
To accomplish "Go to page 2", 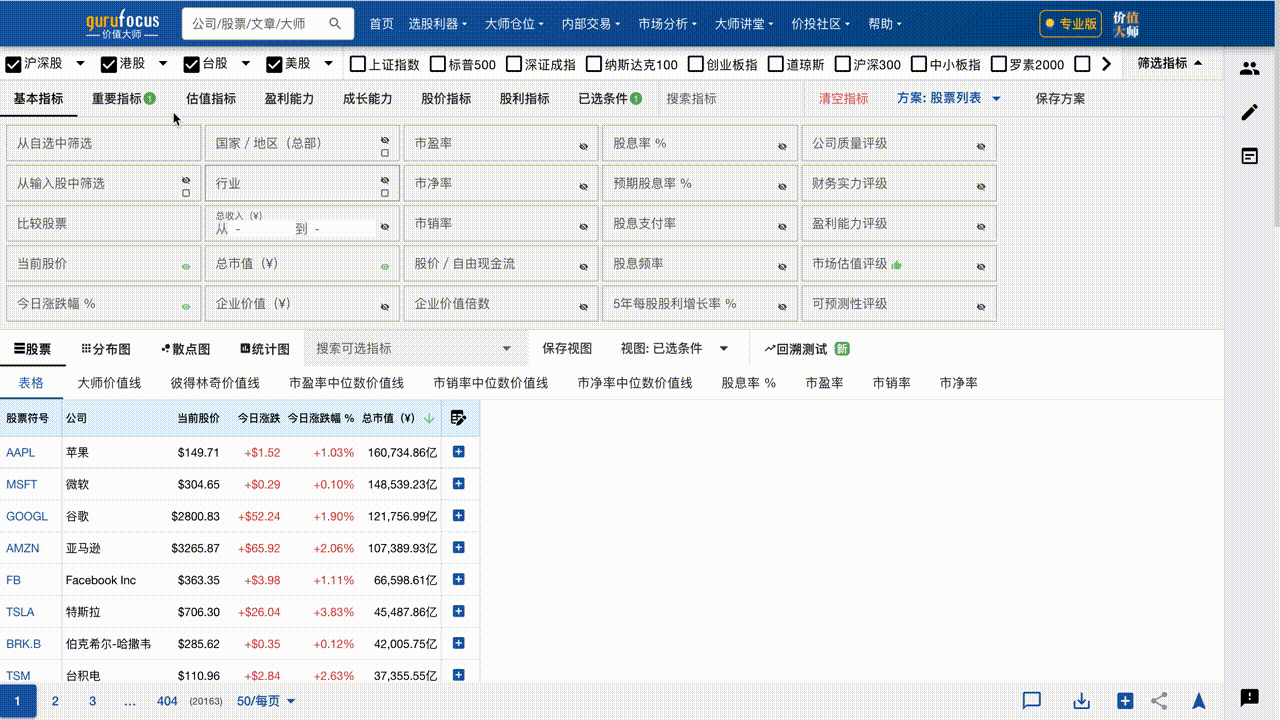I will pyautogui.click(x=55, y=701).
